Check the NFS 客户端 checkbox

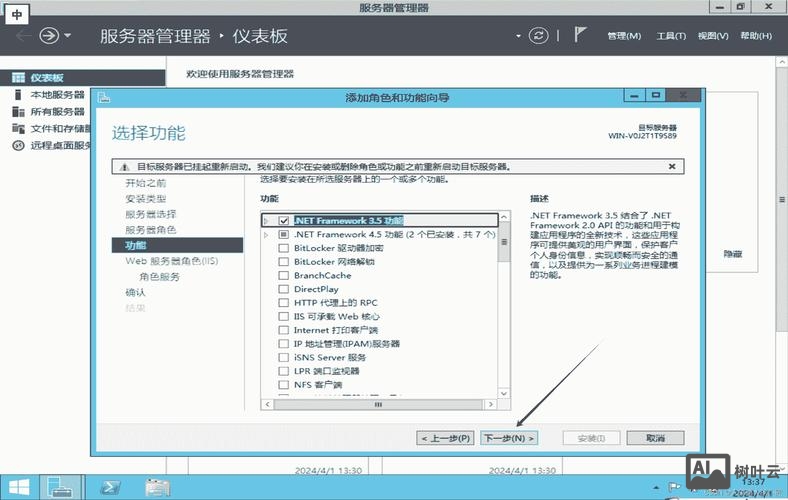283,385
